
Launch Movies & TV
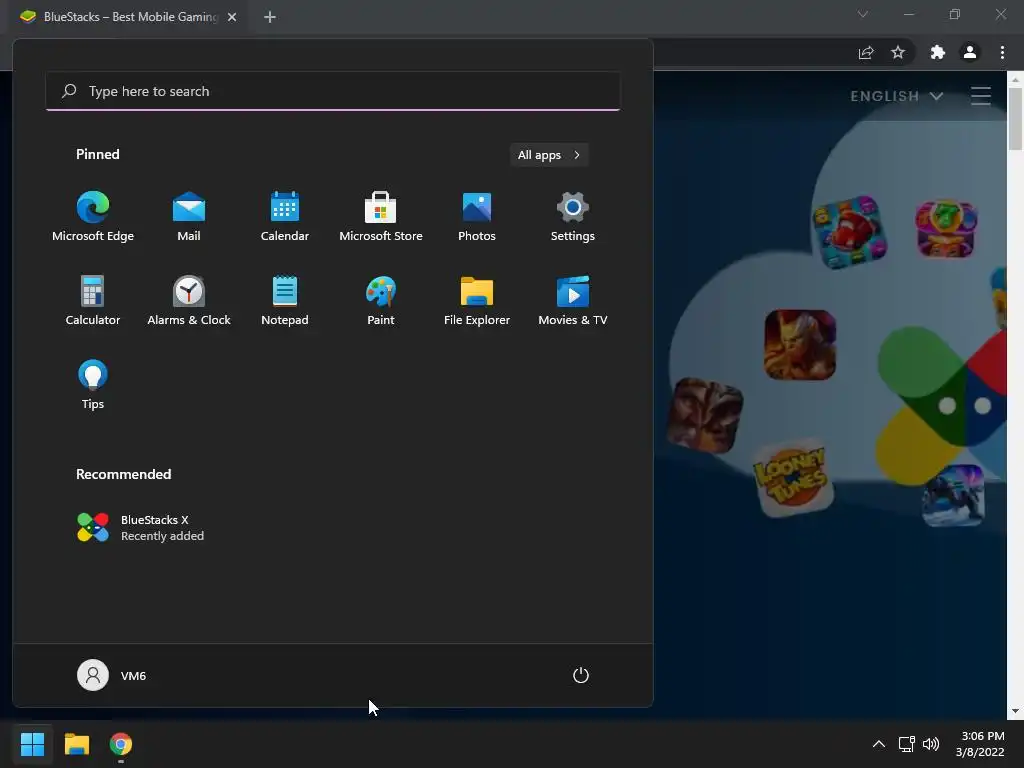click(x=573, y=300)
